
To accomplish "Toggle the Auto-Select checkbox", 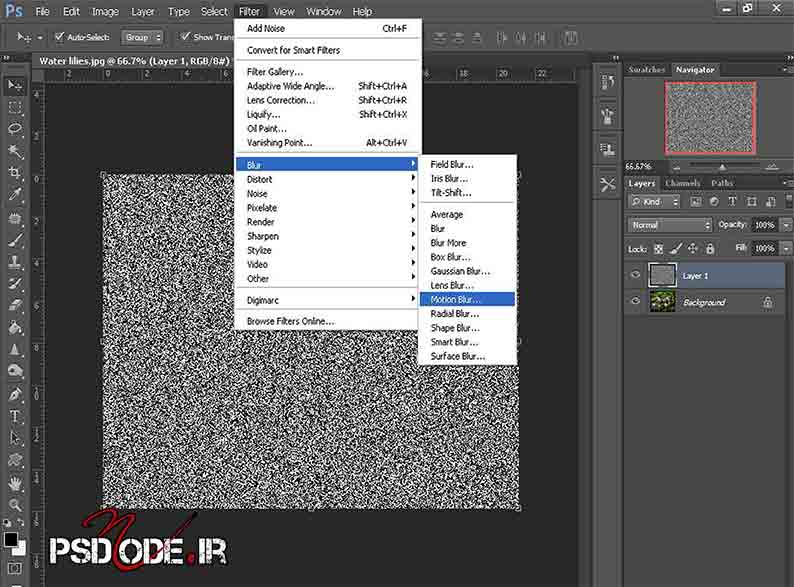I will point(60,36).
